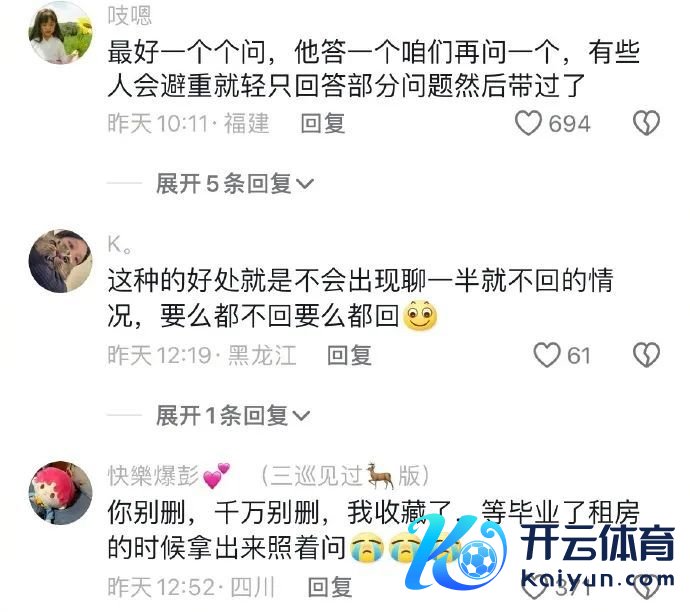Open 快樂爆彭's avatar picture
The width and height of the screenshot is (690, 612).
click(x=61, y=493)
